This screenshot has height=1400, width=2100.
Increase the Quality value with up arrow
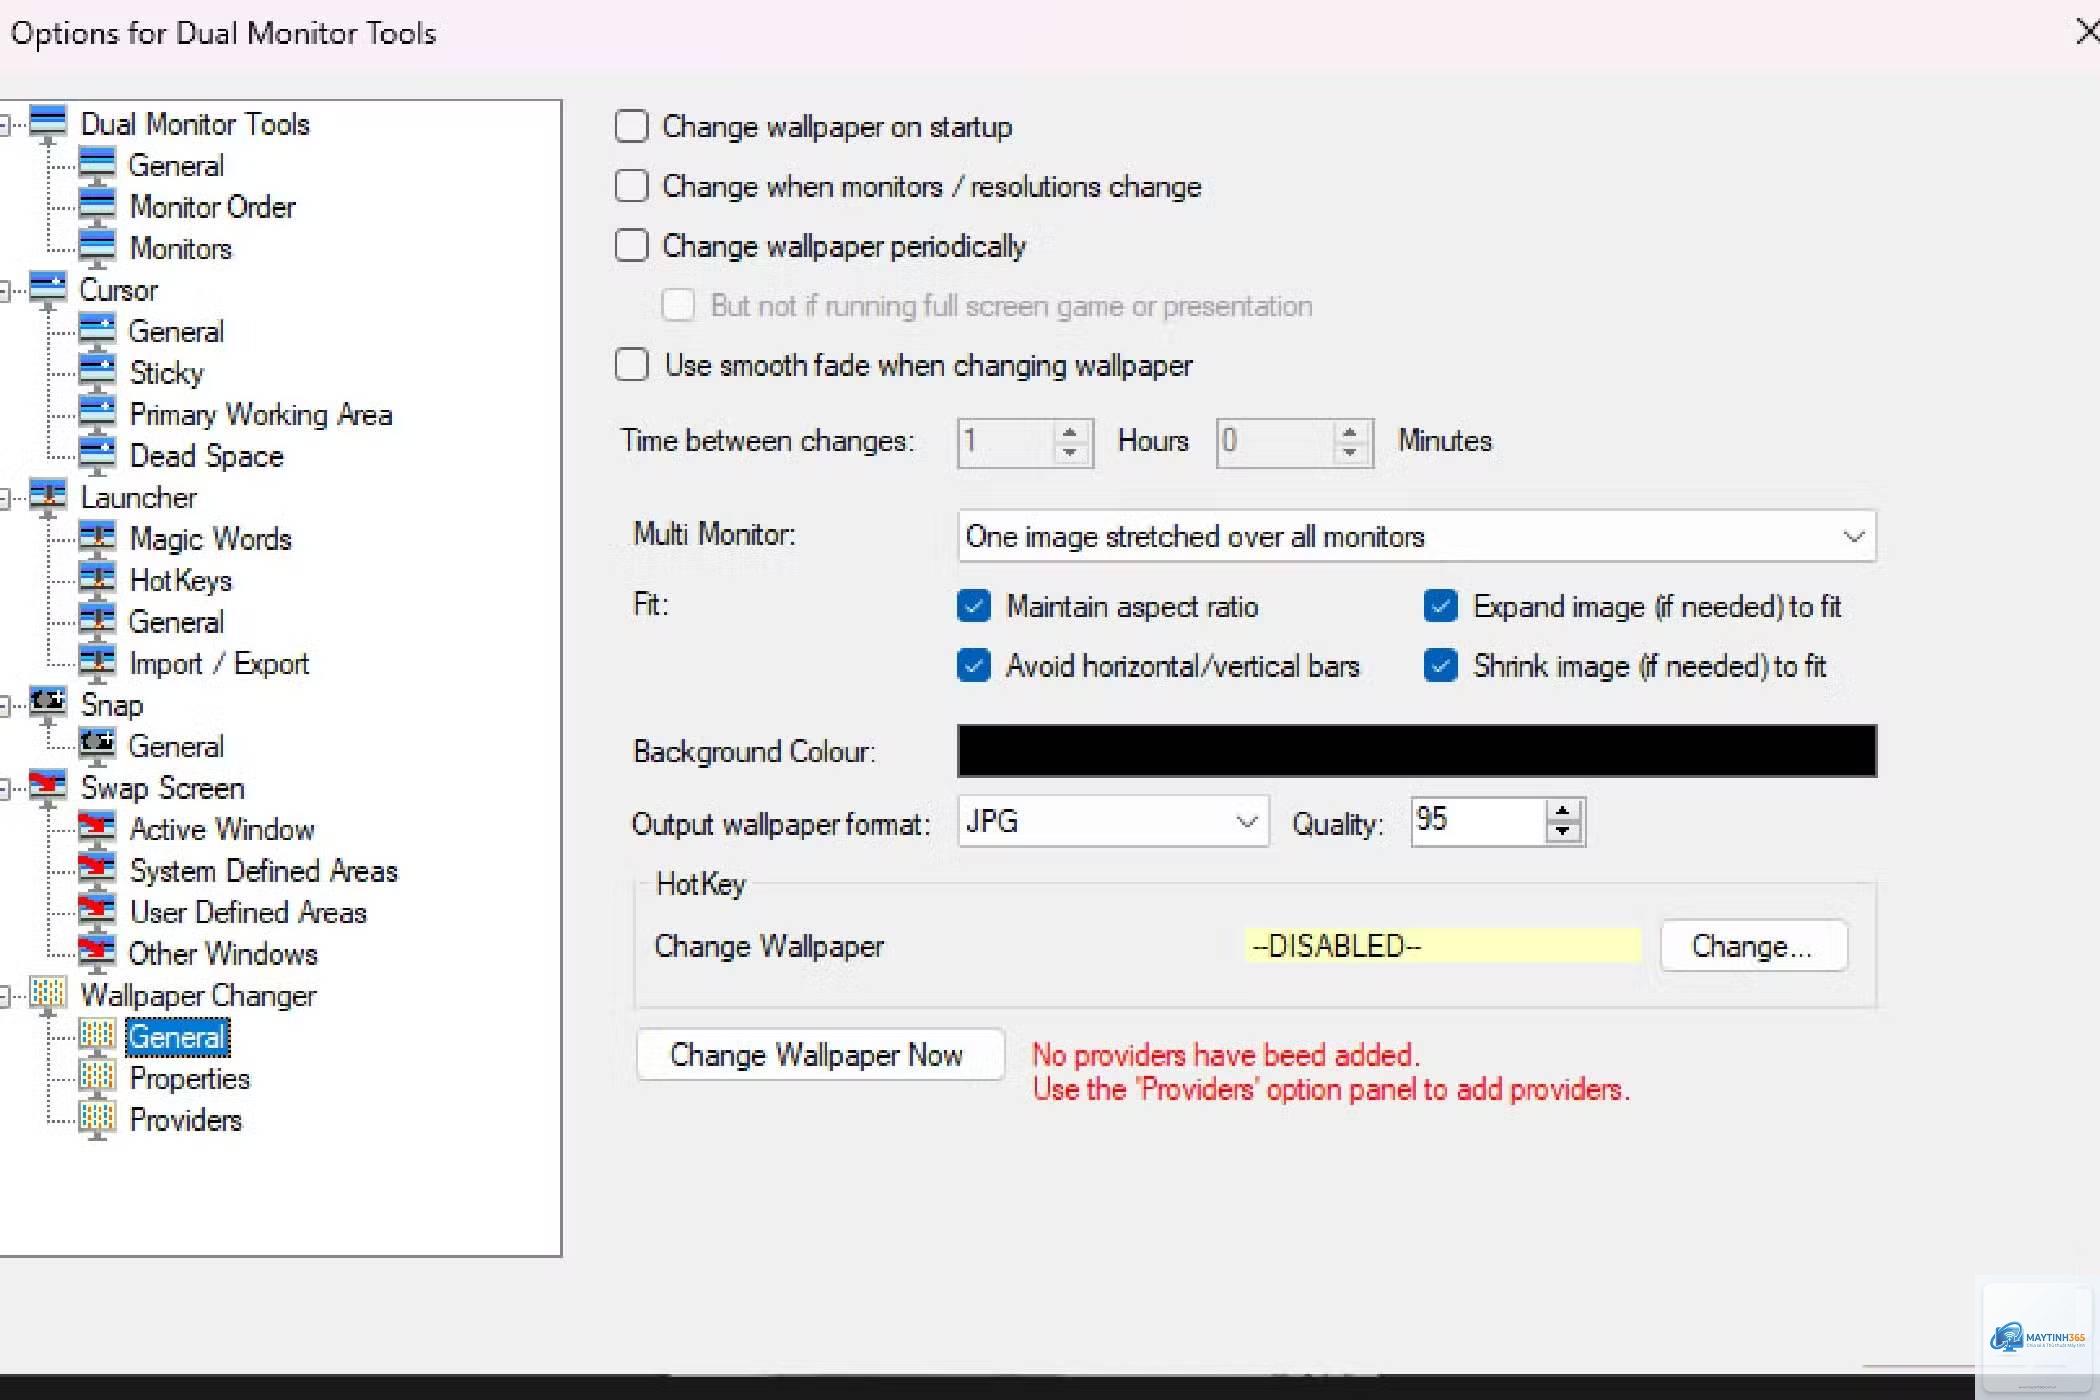[1563, 811]
